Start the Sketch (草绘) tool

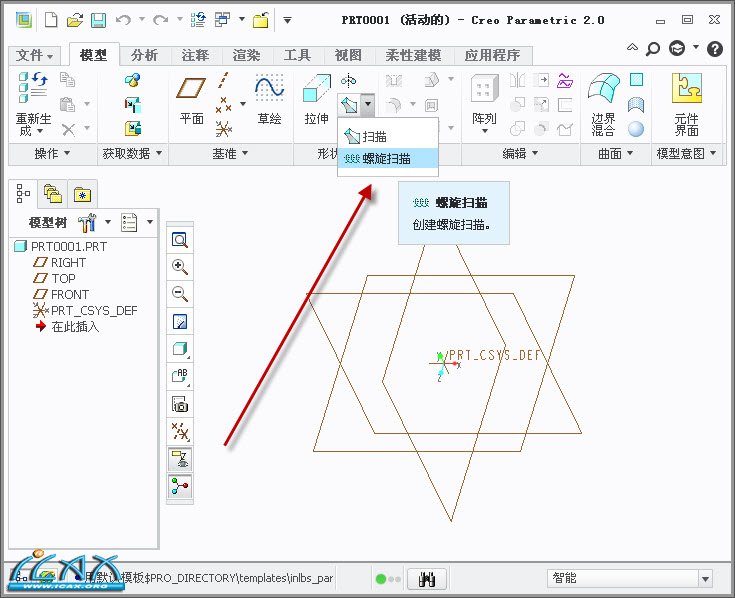coord(270,99)
